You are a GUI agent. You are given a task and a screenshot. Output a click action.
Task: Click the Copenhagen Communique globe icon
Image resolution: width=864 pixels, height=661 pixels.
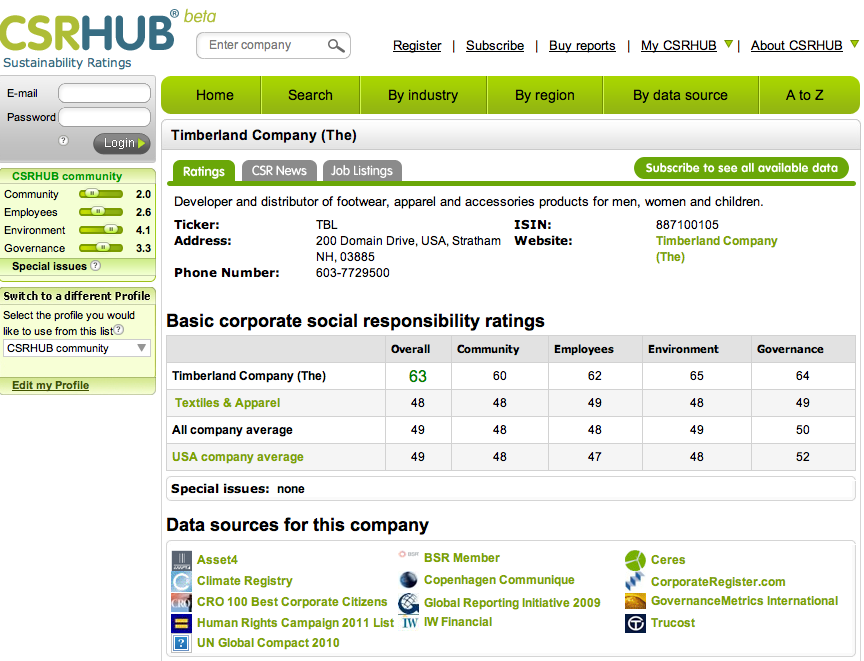pos(408,580)
